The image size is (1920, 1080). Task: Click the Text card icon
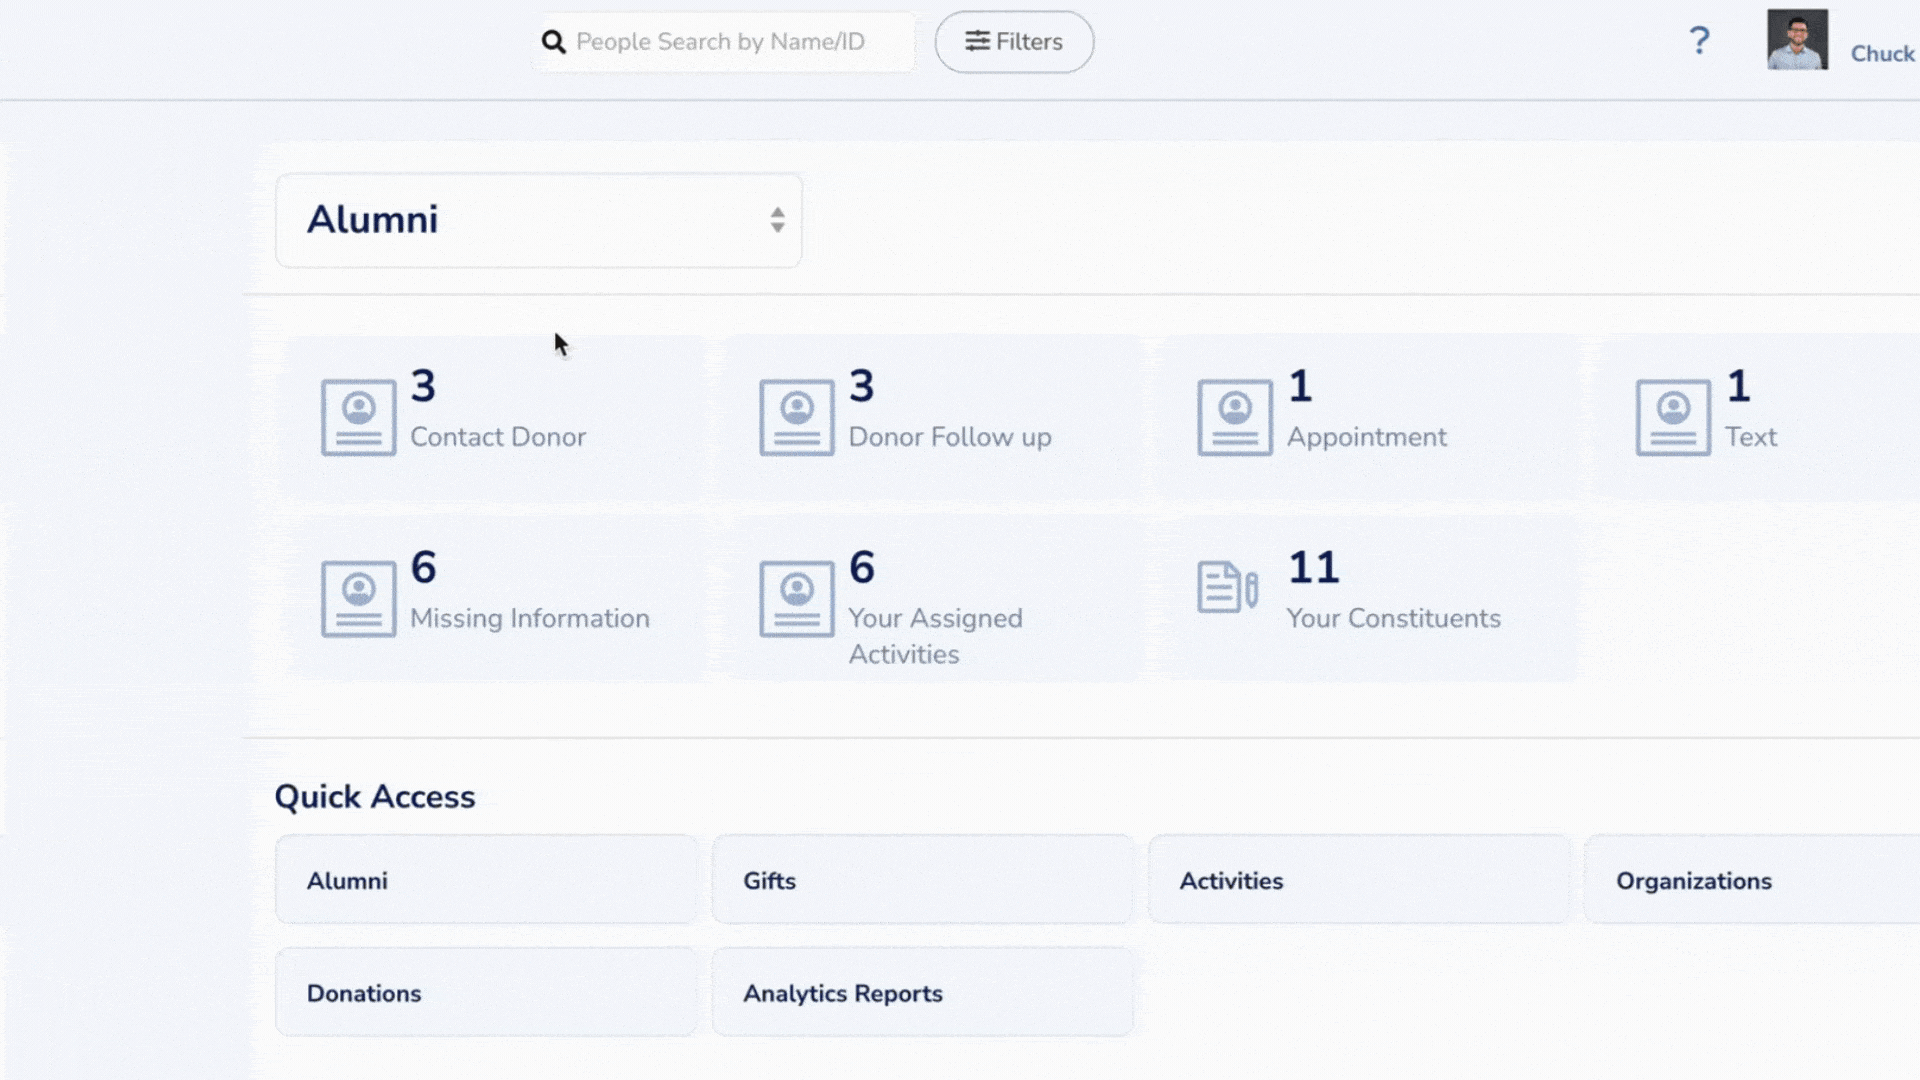(1673, 417)
